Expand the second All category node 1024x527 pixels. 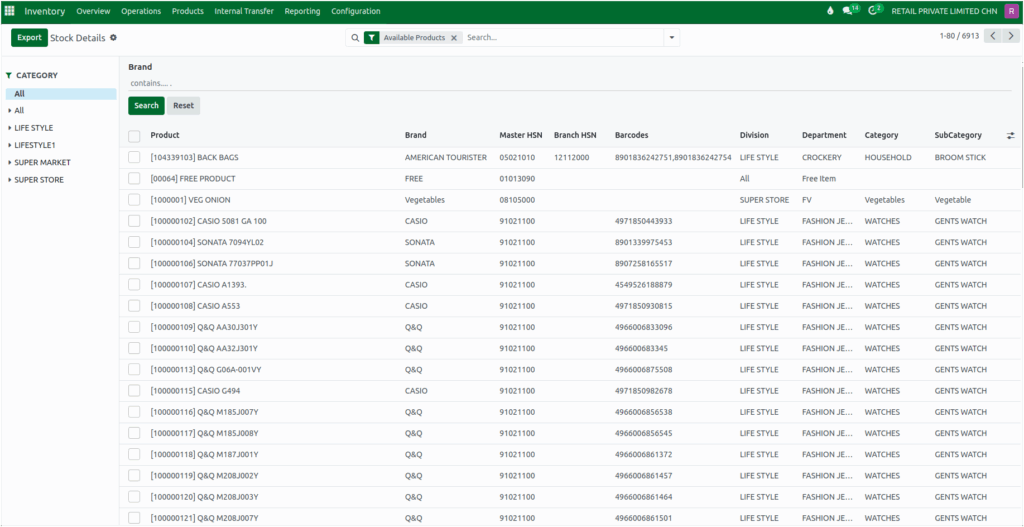pos(10,111)
